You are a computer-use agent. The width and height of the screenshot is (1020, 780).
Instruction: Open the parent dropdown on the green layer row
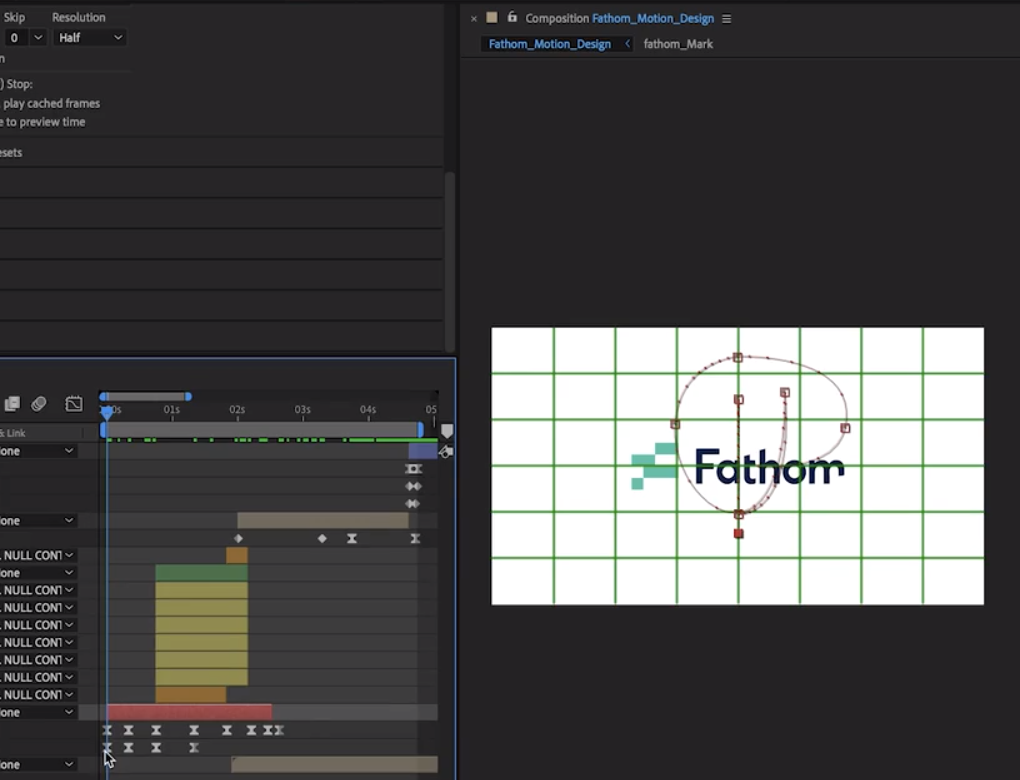[x=38, y=573]
